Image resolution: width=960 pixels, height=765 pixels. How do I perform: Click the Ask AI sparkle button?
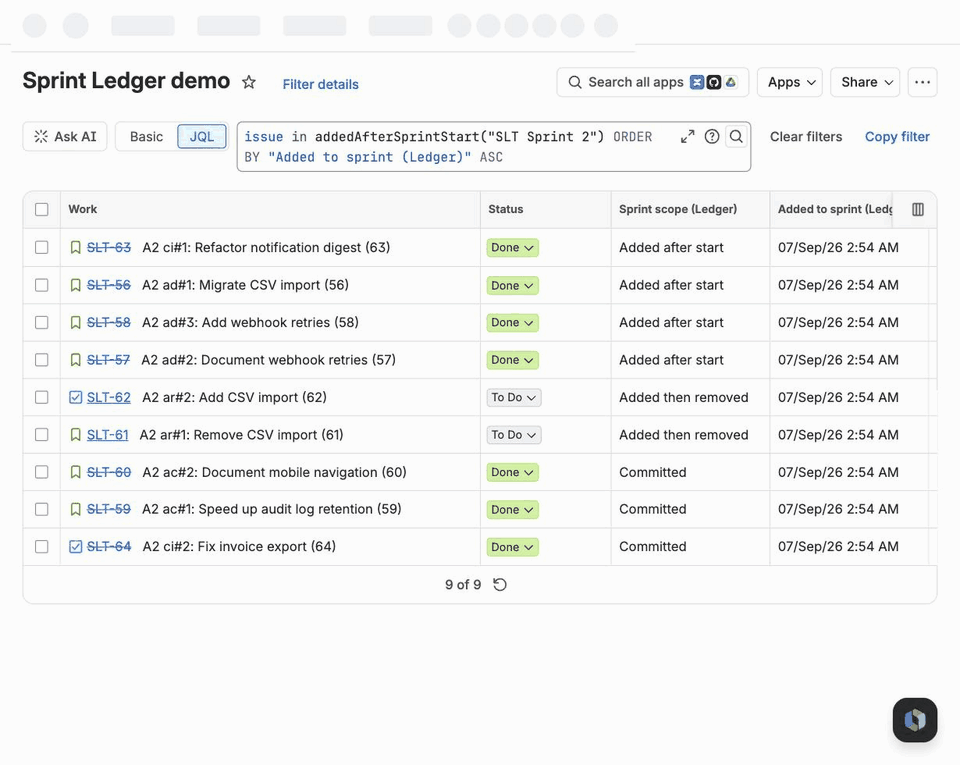[65, 136]
